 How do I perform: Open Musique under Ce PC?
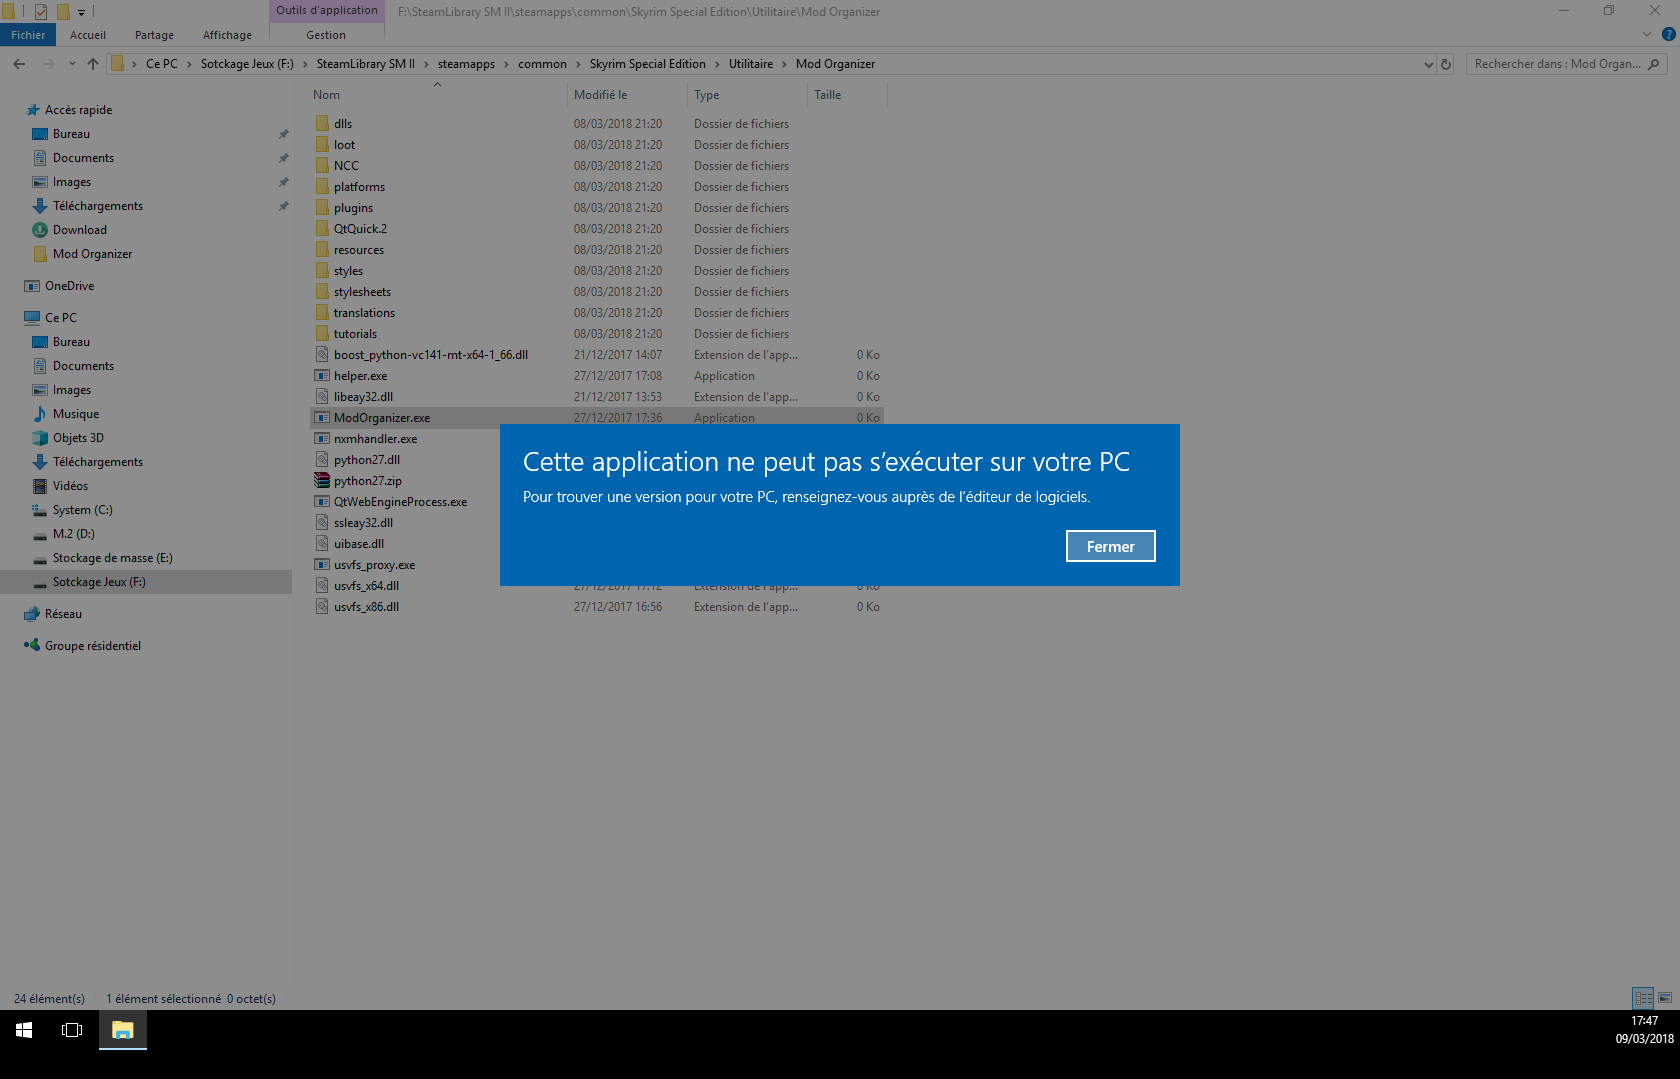tap(75, 414)
